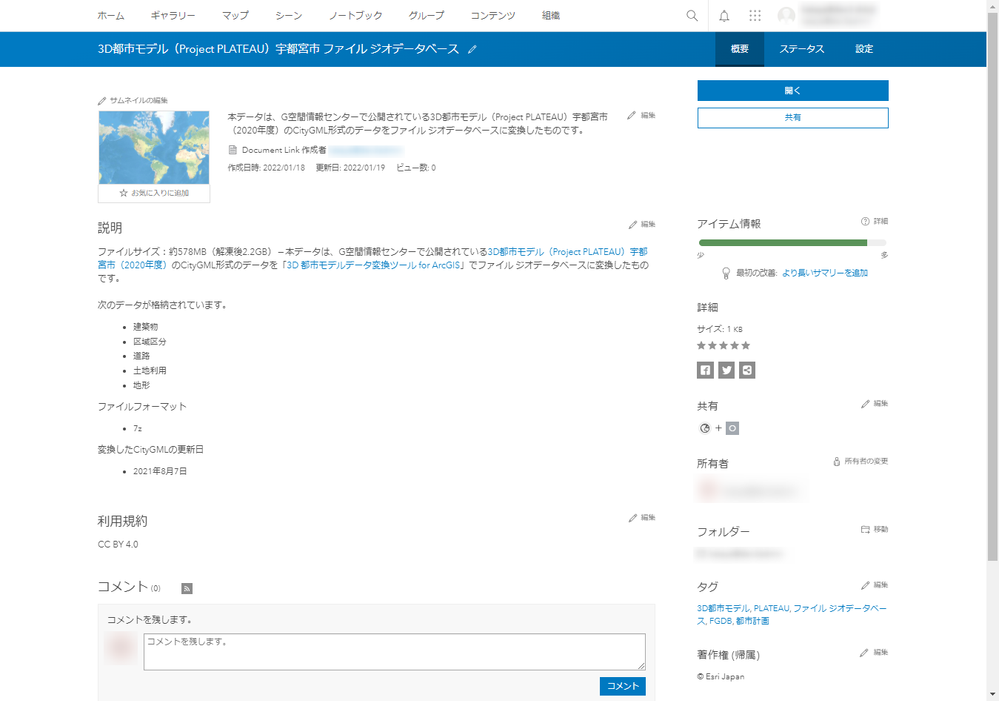Click the CC BY 4.0 text
Image resolution: width=999 pixels, height=701 pixels.
tap(118, 544)
